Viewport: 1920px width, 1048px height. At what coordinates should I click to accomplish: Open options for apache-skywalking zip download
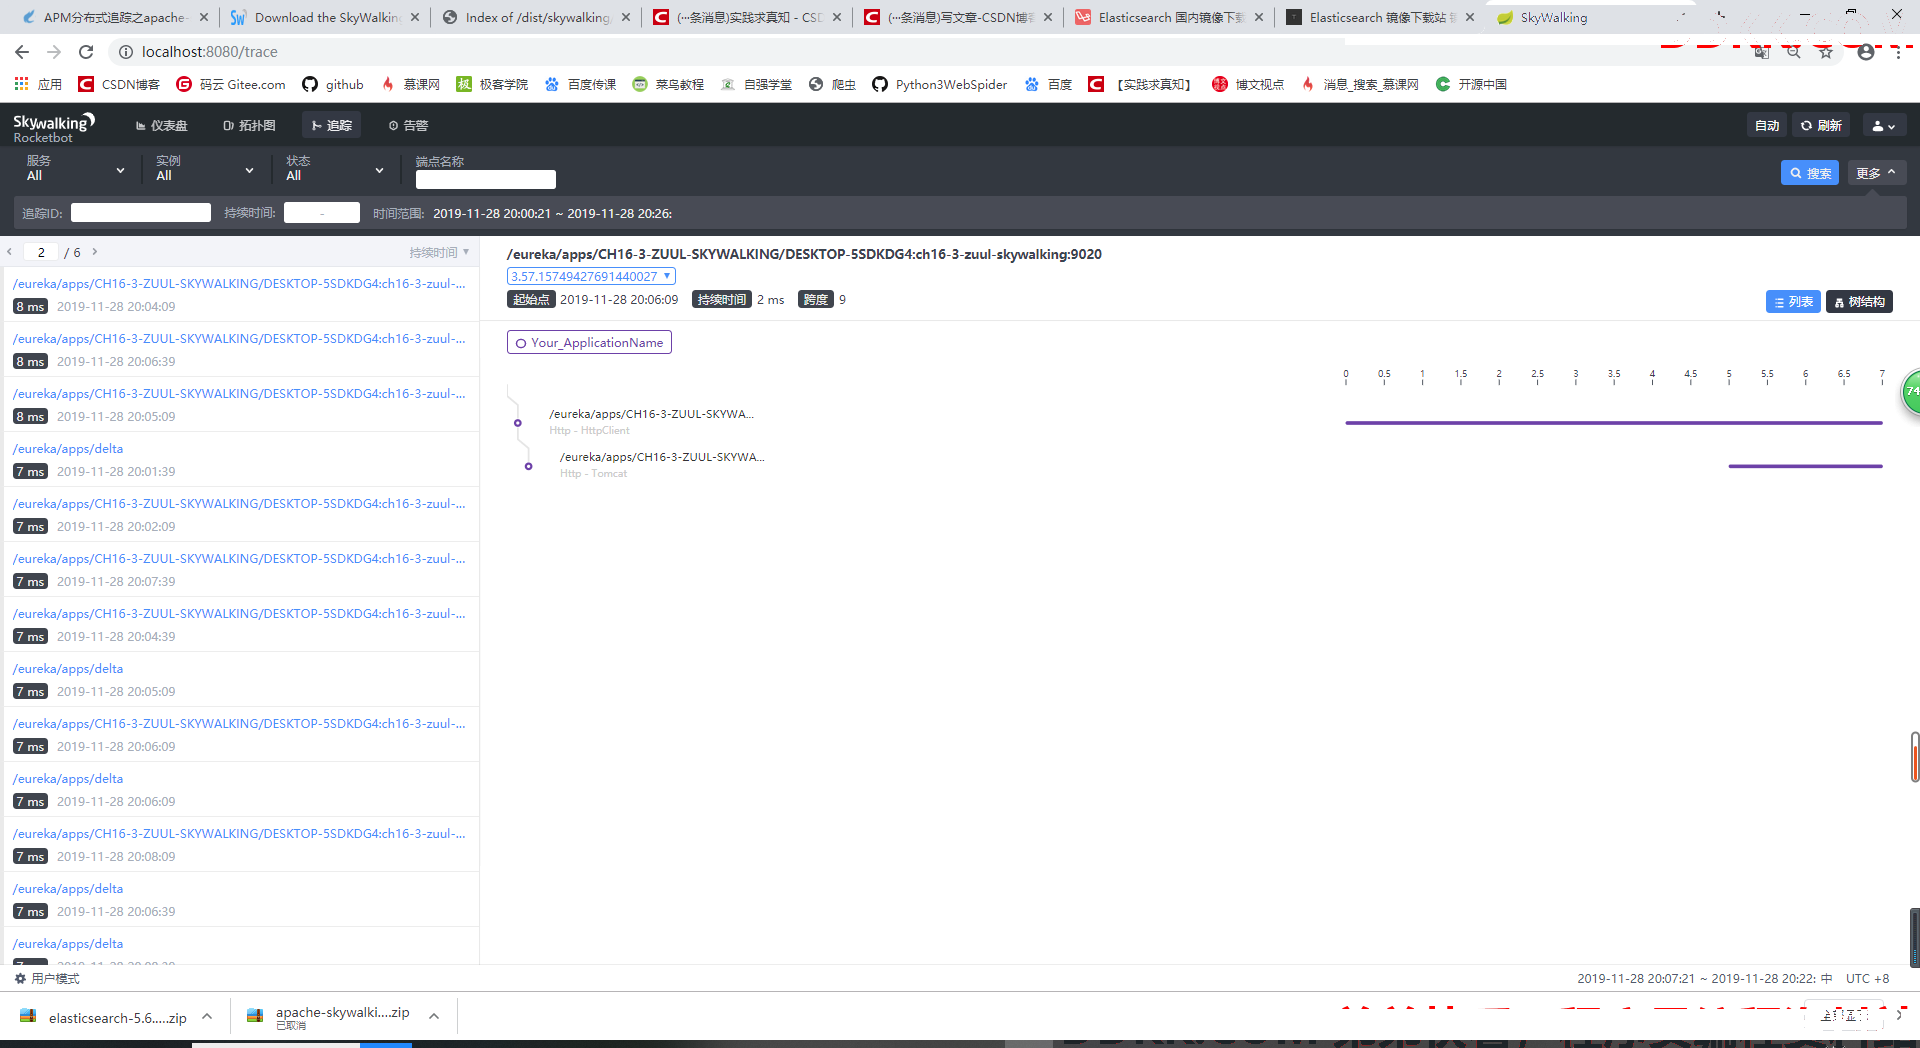click(434, 1017)
